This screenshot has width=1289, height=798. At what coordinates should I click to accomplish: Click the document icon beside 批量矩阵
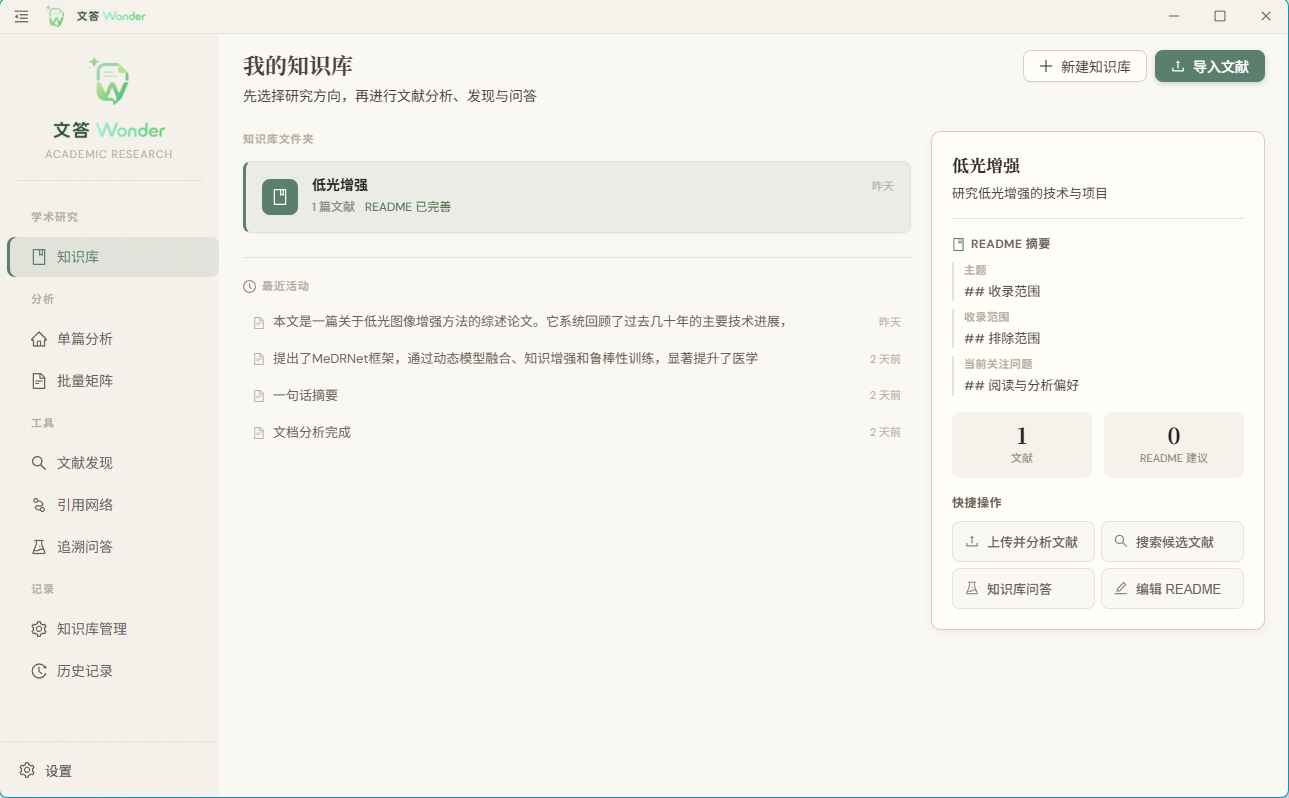click(39, 381)
